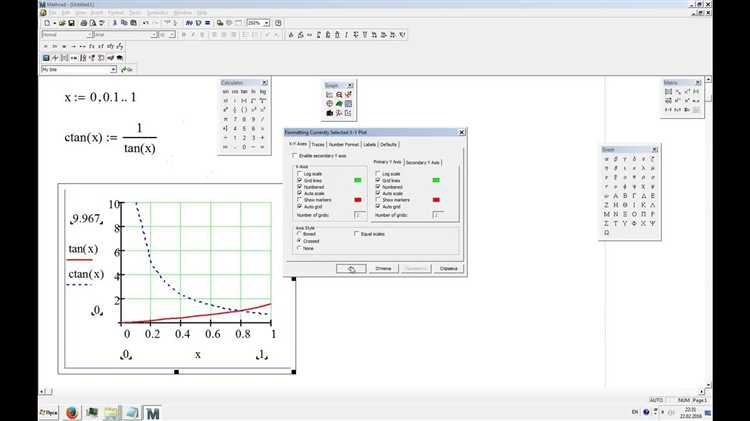
Task: Check the X-Axis Show markers checkbox
Action: pyautogui.click(x=299, y=200)
